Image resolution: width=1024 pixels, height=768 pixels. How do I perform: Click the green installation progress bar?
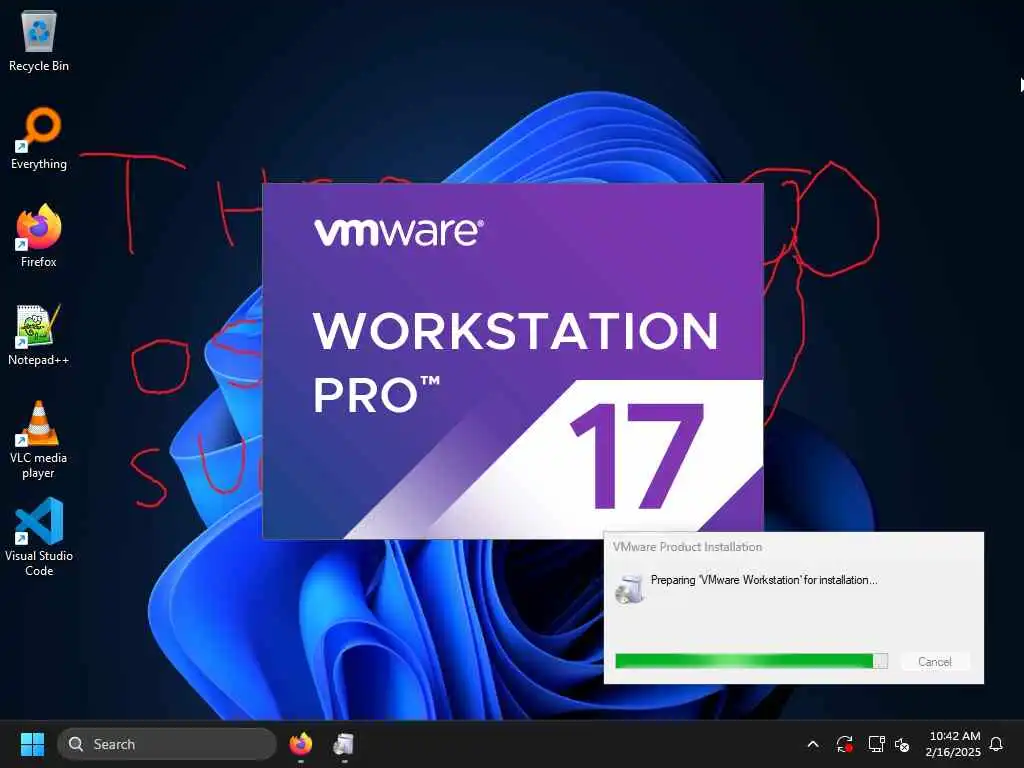point(751,661)
